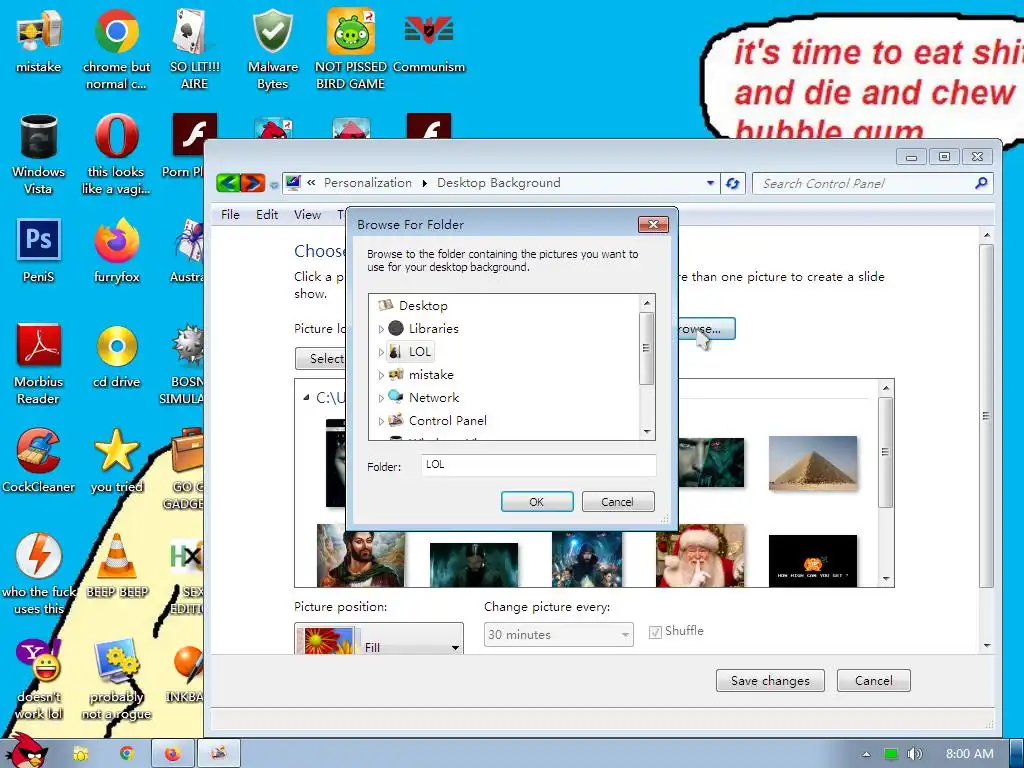Viewport: 1024px width, 768px height.
Task: Open 'NOT PISSED BIRD GAME' icon
Action: coord(351,31)
